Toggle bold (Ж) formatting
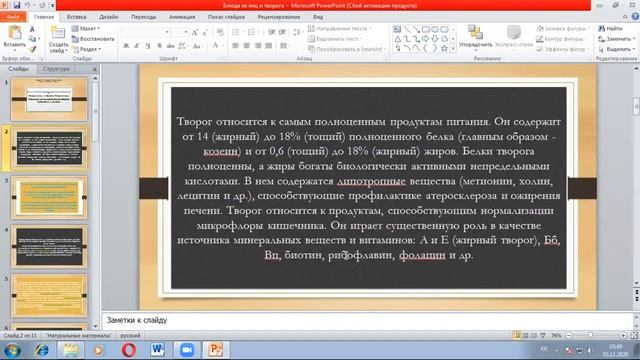This screenshot has width=640, height=360. point(126,46)
